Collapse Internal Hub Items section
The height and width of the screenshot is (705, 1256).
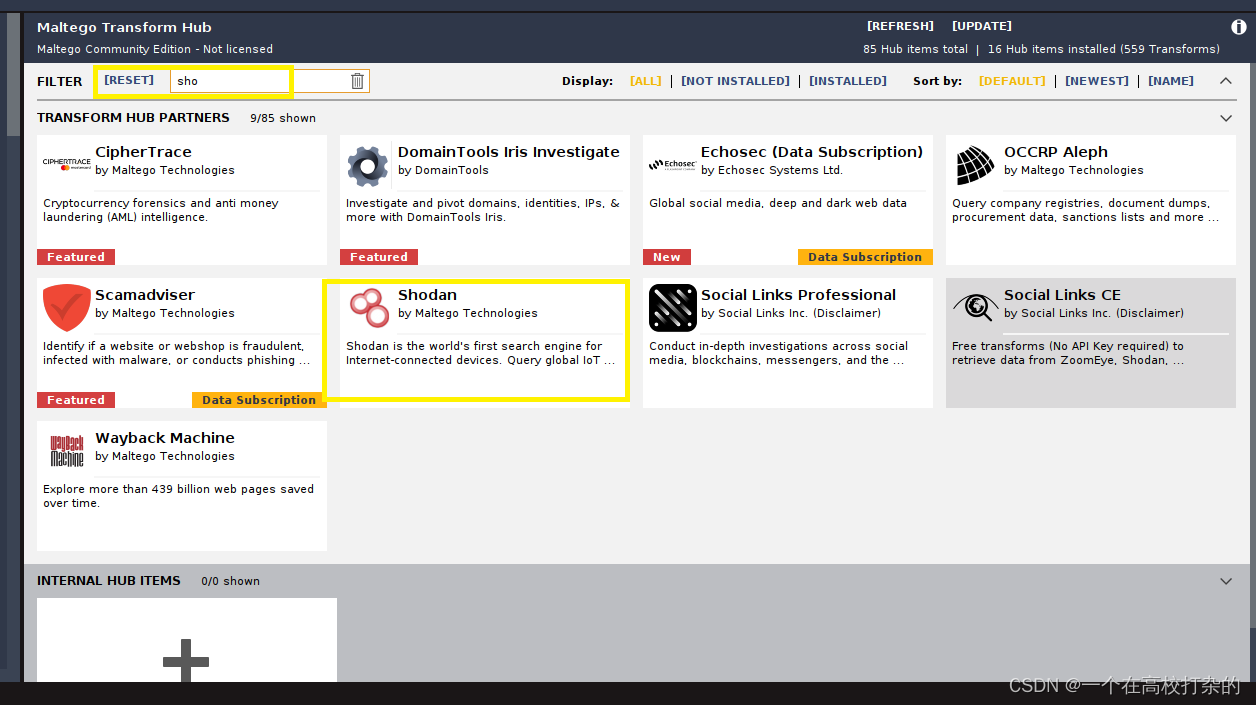[1226, 581]
